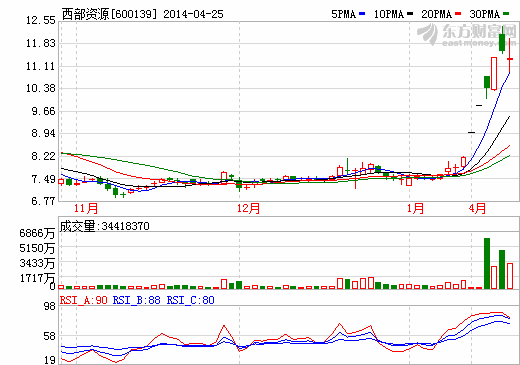Viewport: 520px width, 365px height.
Task: Click the 11月 month label
Action: 86,209
